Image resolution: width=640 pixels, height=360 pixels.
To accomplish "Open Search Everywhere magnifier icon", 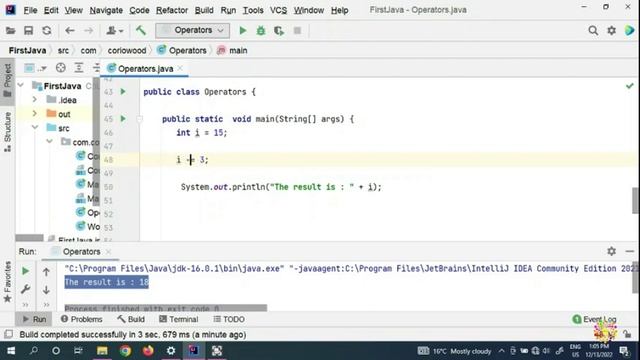I will point(593,31).
